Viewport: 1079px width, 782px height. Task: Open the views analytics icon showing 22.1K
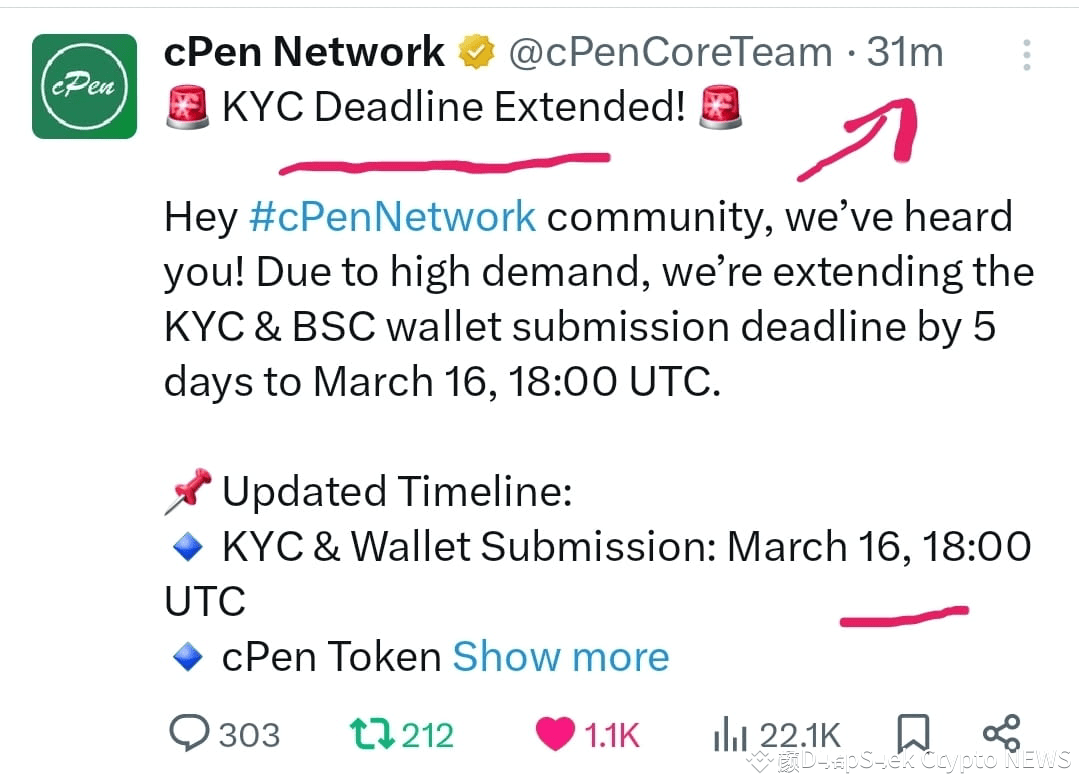coord(729,734)
